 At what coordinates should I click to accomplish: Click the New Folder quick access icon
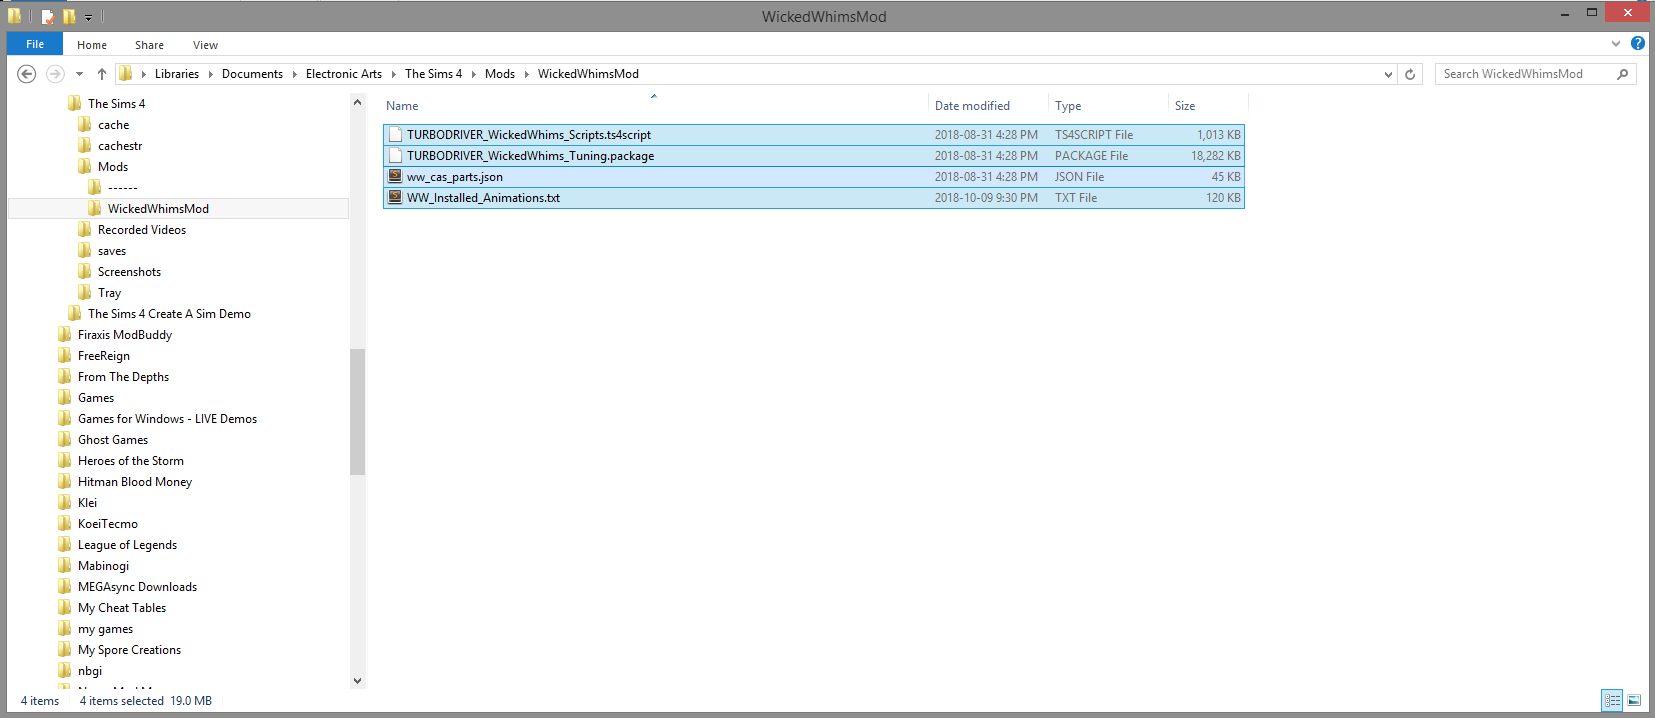click(x=69, y=17)
